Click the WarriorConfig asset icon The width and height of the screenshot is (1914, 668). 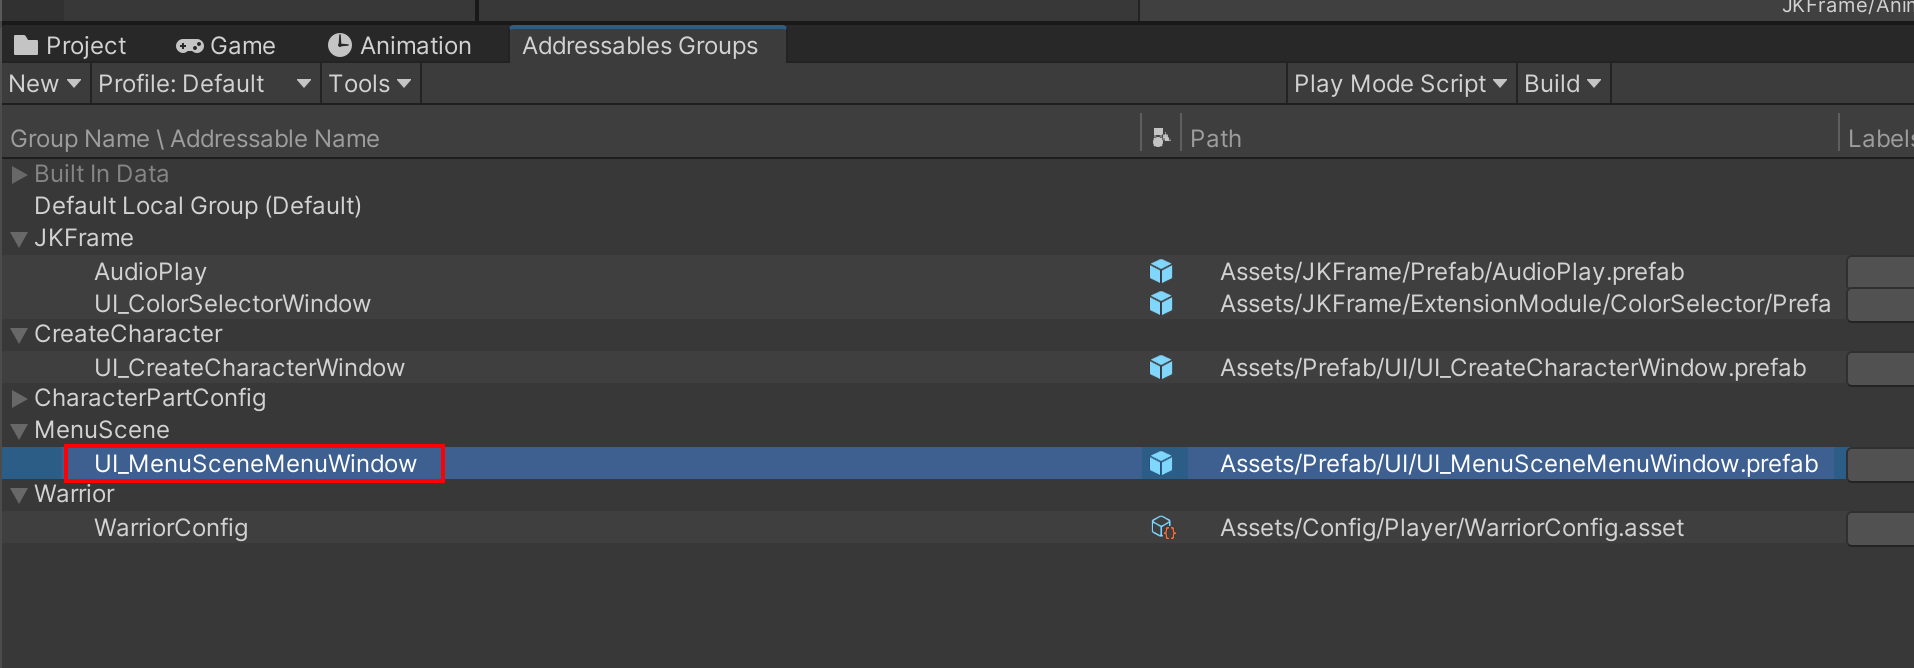pyautogui.click(x=1162, y=527)
